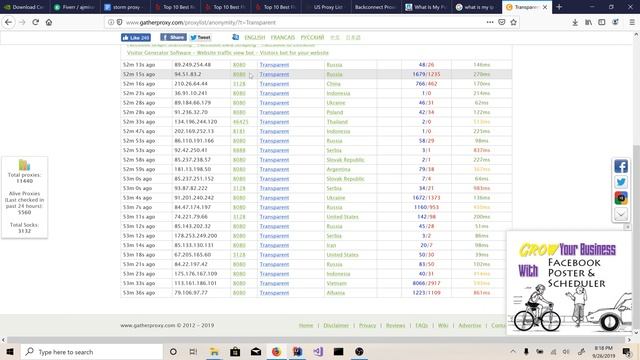Go back with the browser back arrow
Screen dimensions: 640x360
pyautogui.click(x=9, y=22)
